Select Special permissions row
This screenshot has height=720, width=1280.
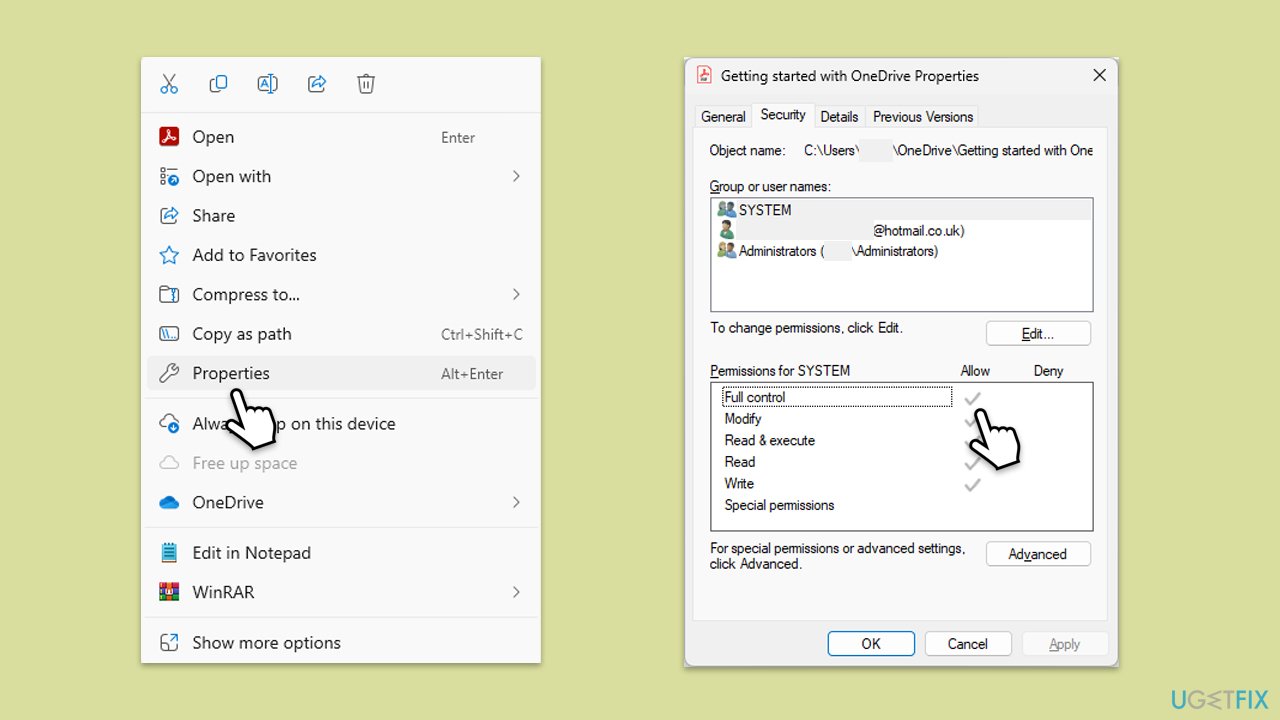point(837,505)
